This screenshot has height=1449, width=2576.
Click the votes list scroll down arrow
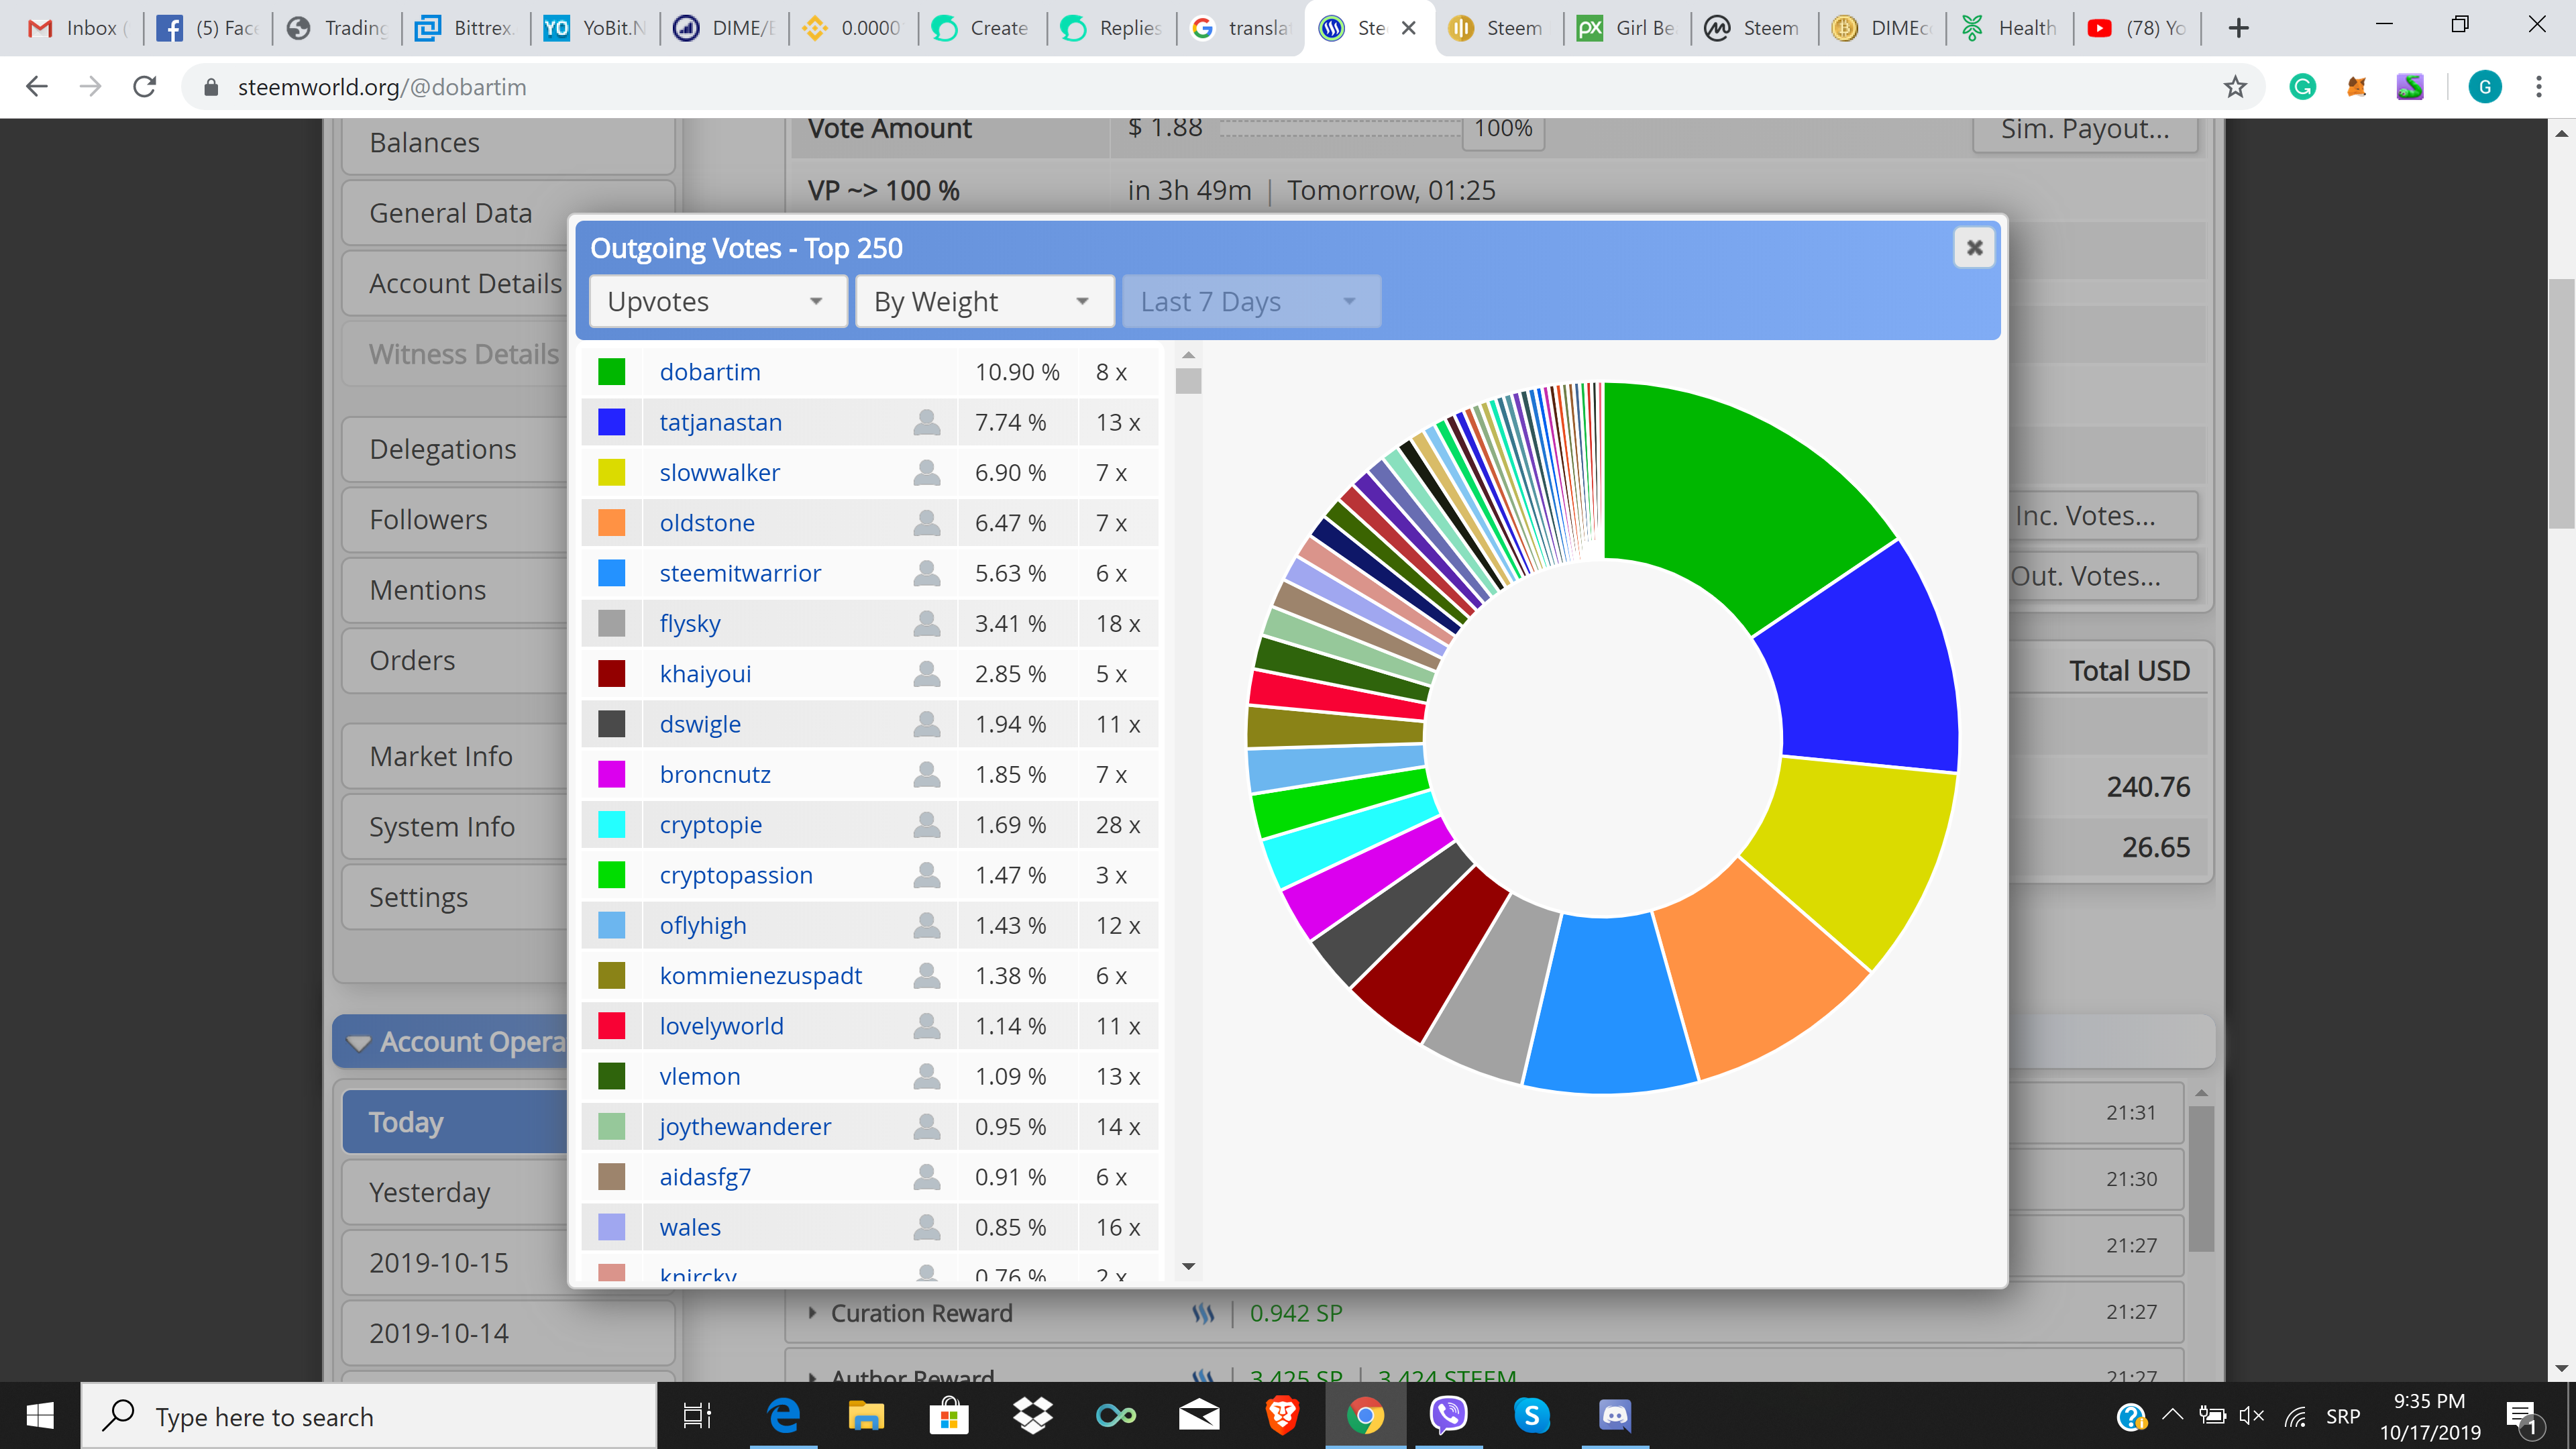tap(1188, 1266)
